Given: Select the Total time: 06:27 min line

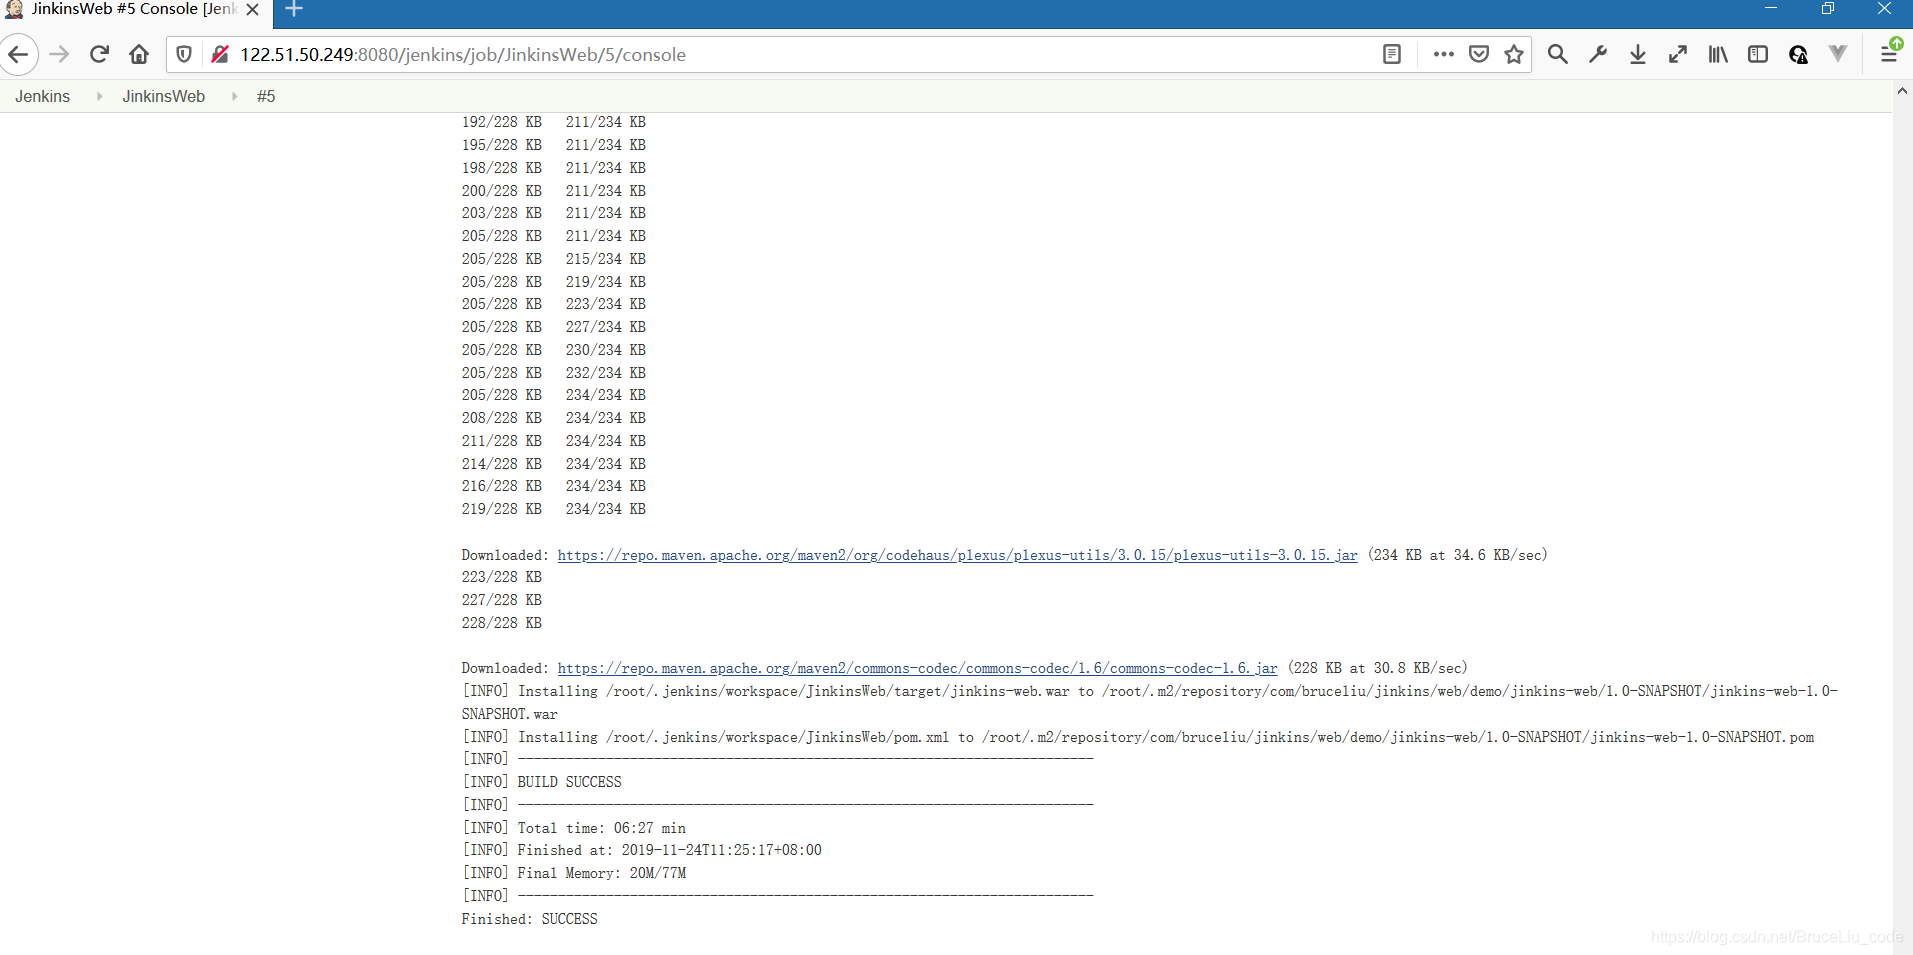Looking at the screenshot, I should [x=573, y=828].
